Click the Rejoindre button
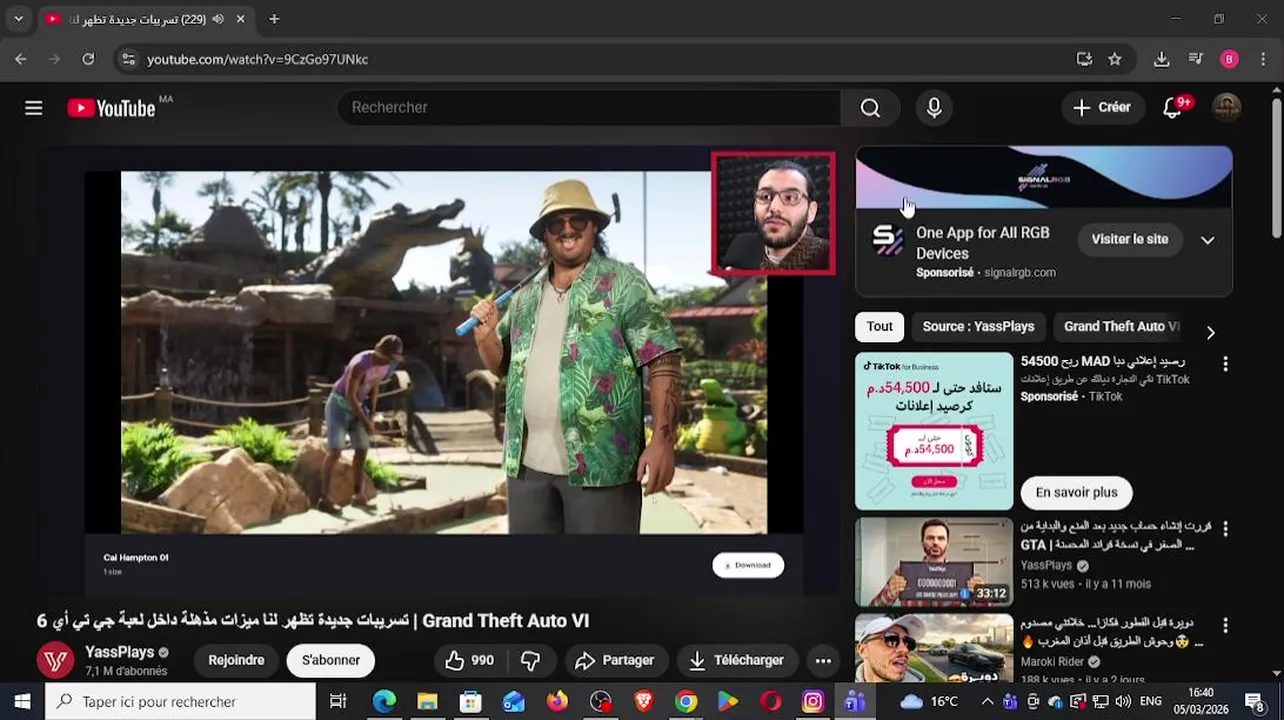Screen dimensions: 1284x720 tap(236, 660)
